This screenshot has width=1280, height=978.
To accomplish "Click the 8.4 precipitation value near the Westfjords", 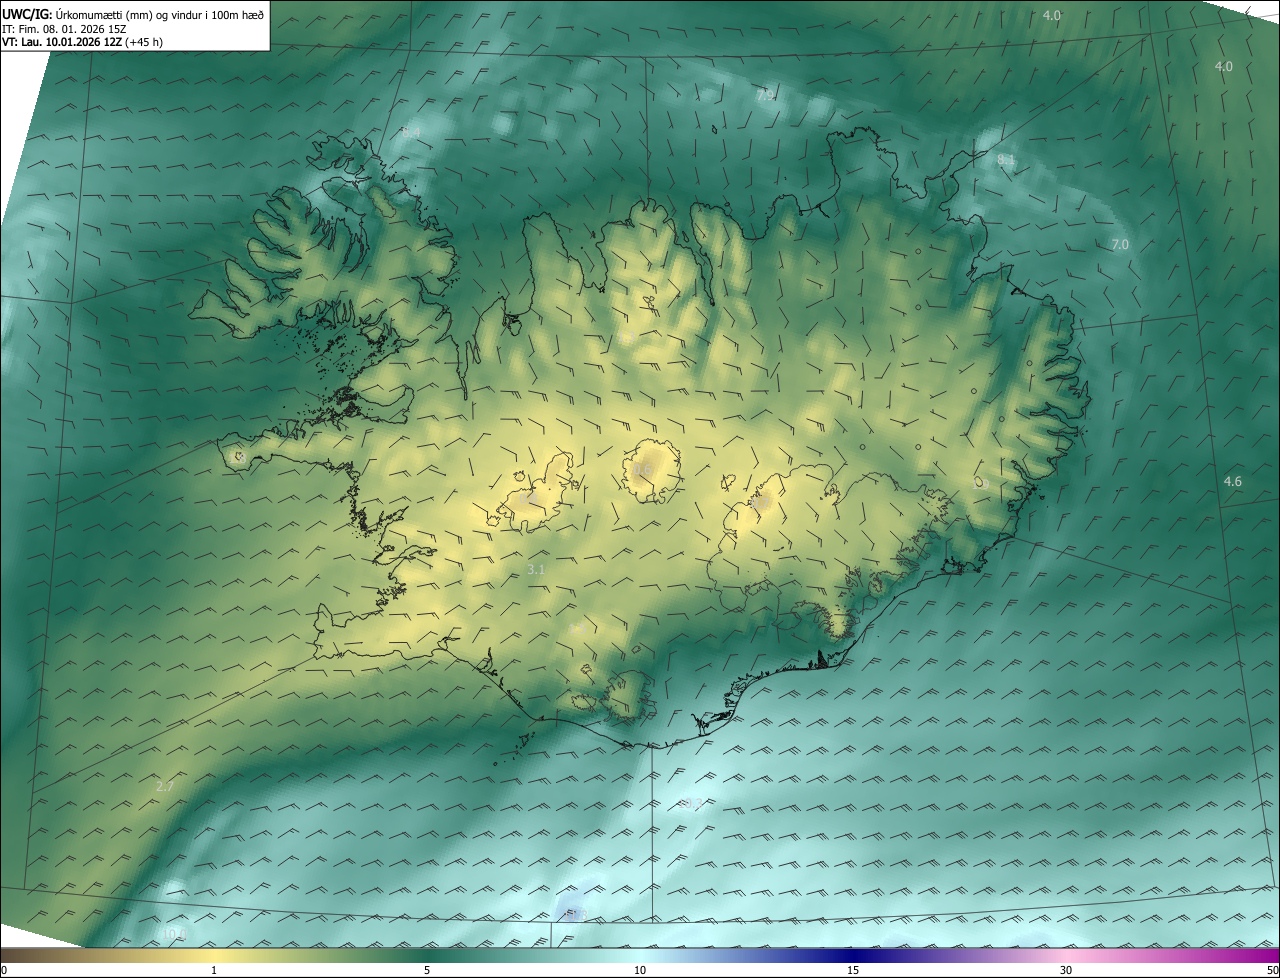I will (x=411, y=132).
